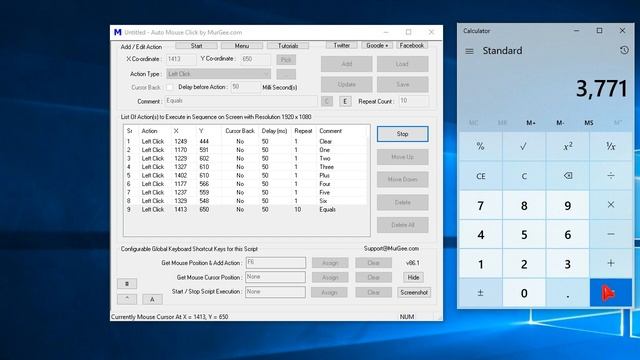The width and height of the screenshot is (640, 360).
Task: Click the Start / Stop Script Execution shortcut field
Action: click(276, 292)
